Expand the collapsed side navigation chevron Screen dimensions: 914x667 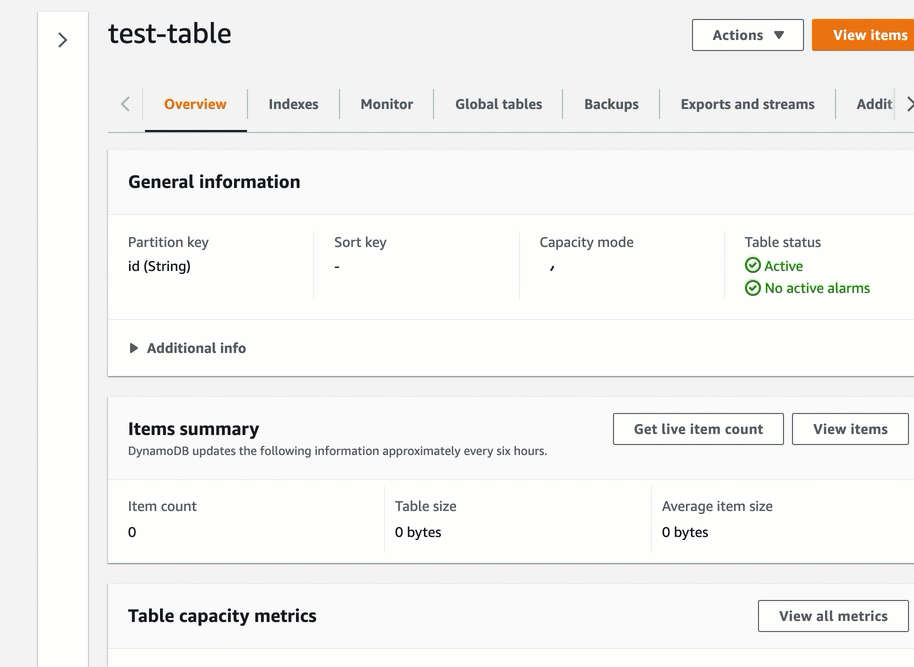click(63, 40)
